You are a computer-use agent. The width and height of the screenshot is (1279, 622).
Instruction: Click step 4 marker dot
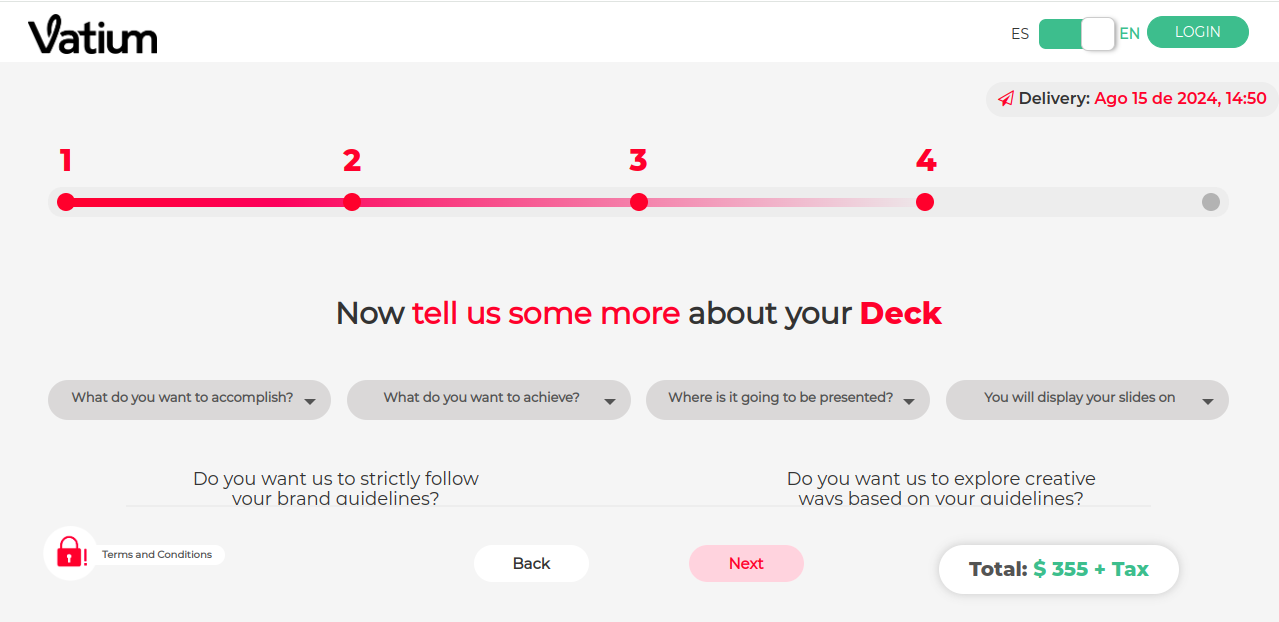(925, 202)
